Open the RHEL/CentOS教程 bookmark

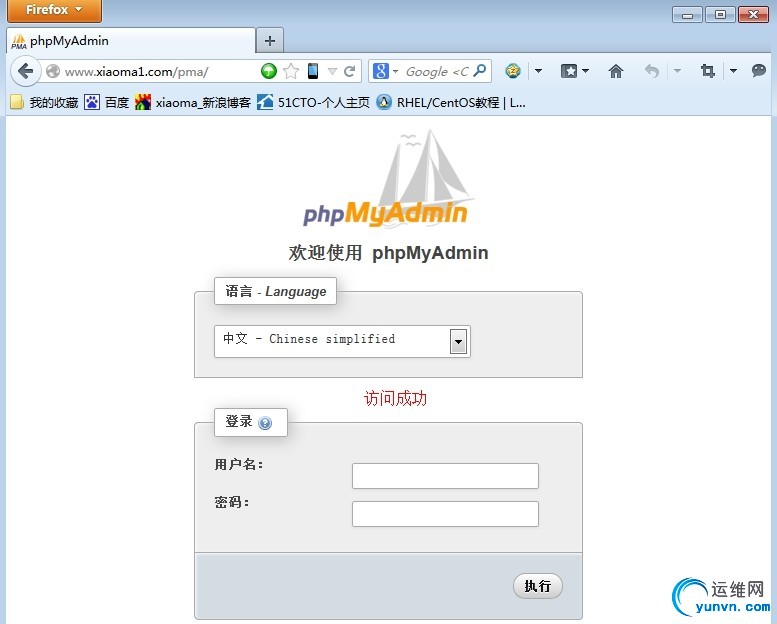coord(451,103)
